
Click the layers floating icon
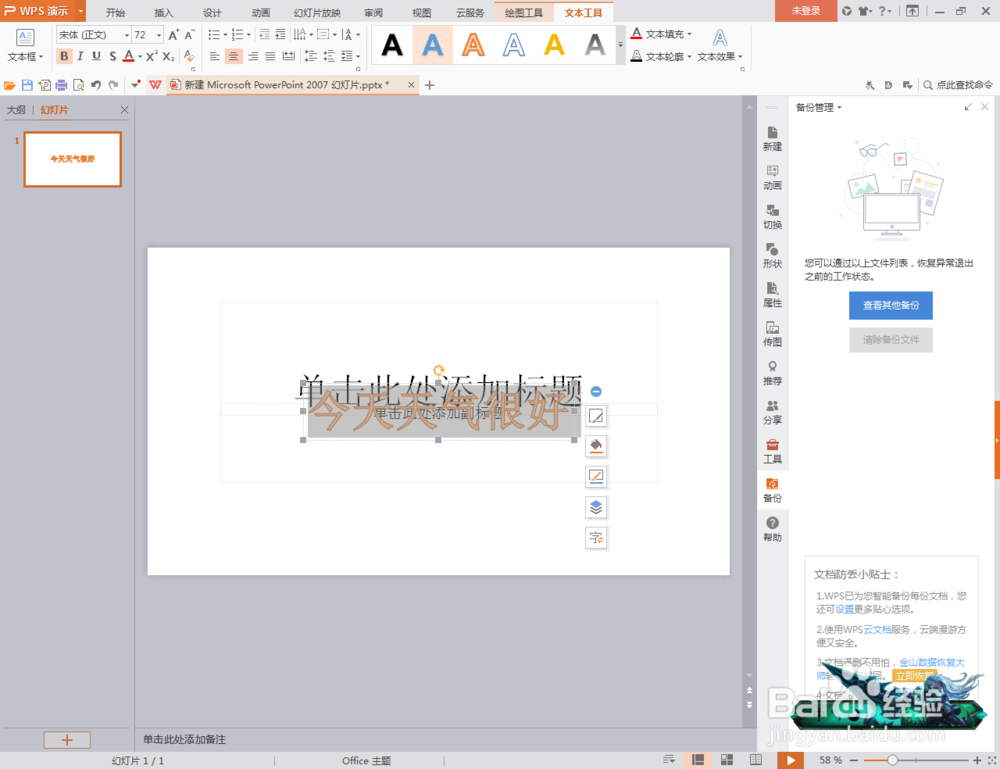click(596, 507)
